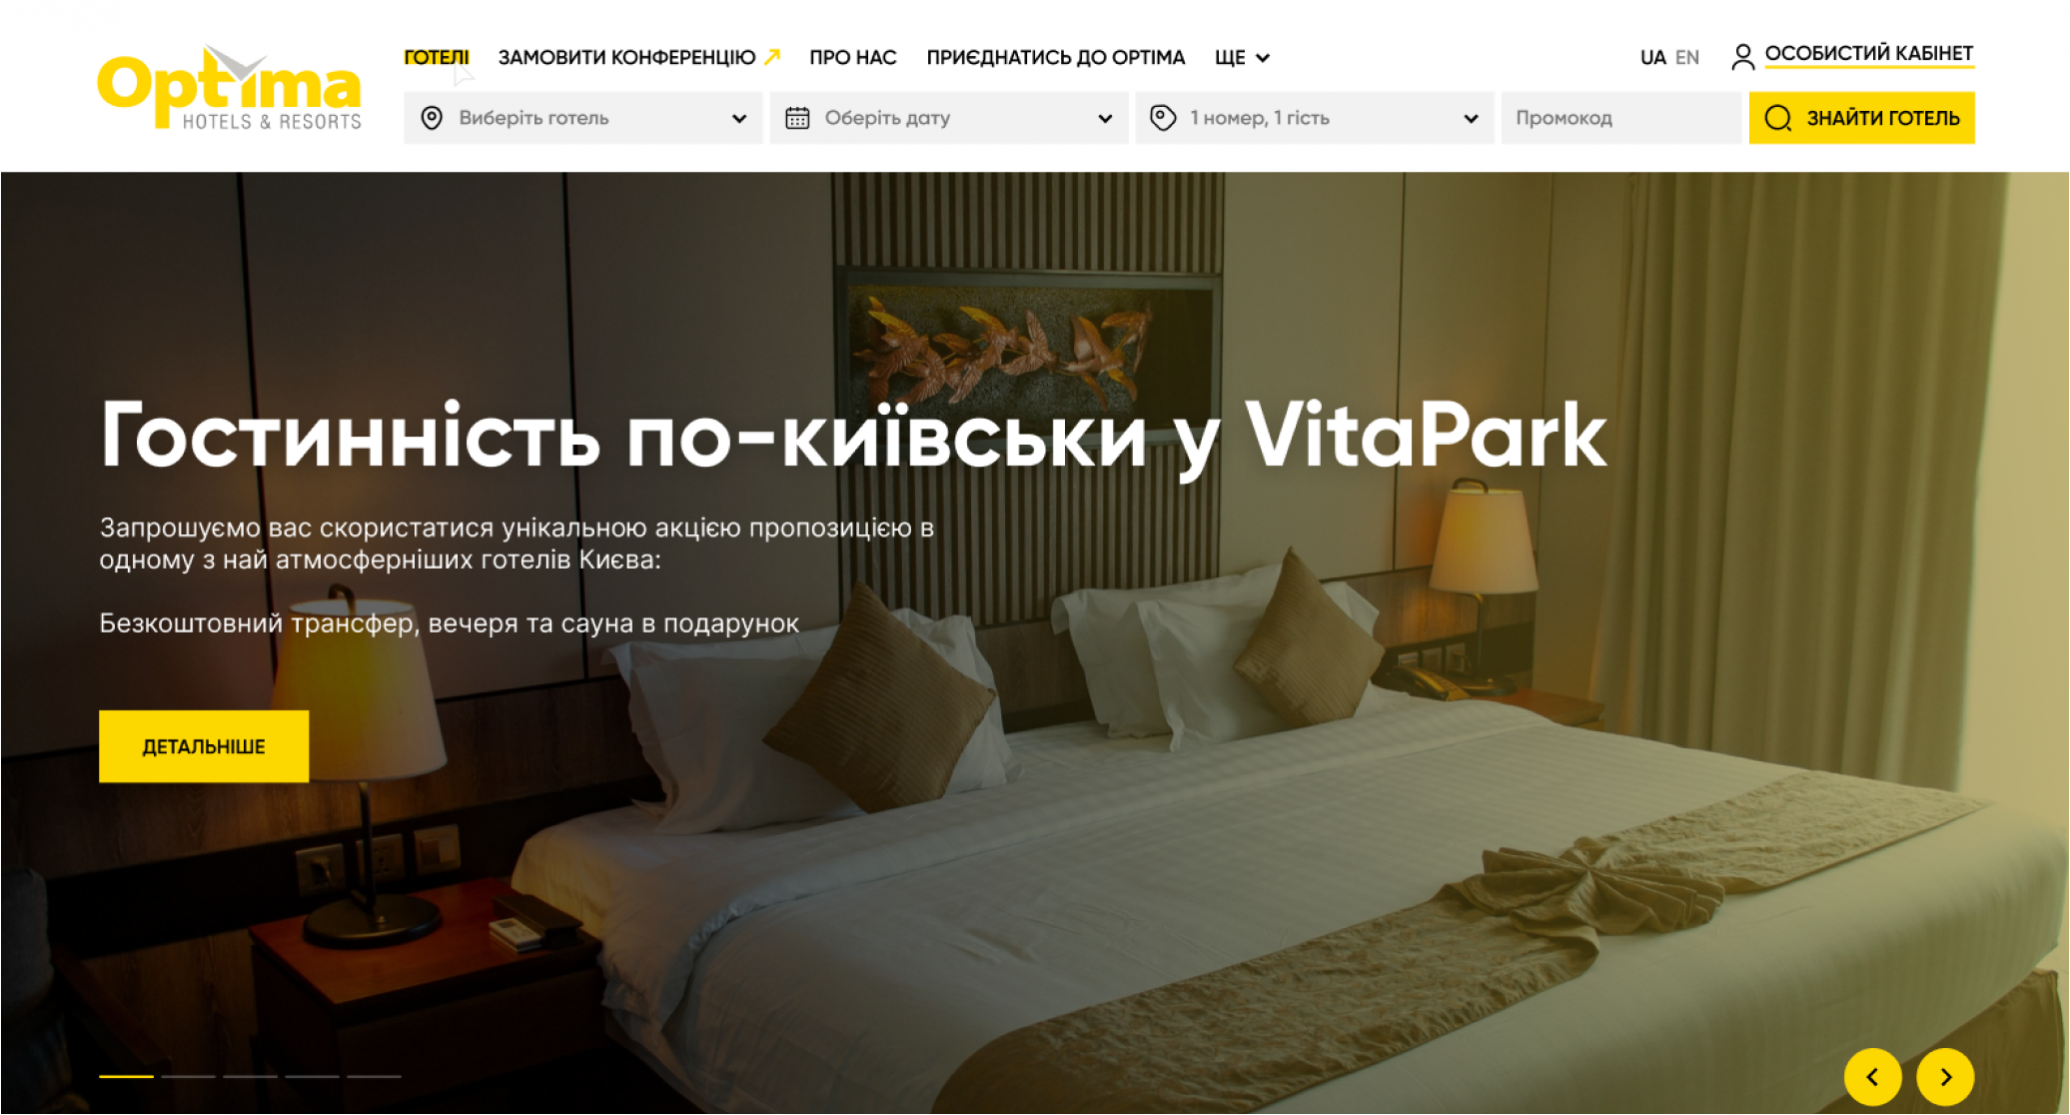Select the first slide indicator
Screen dimensions: 2070x1115
click(126, 1076)
